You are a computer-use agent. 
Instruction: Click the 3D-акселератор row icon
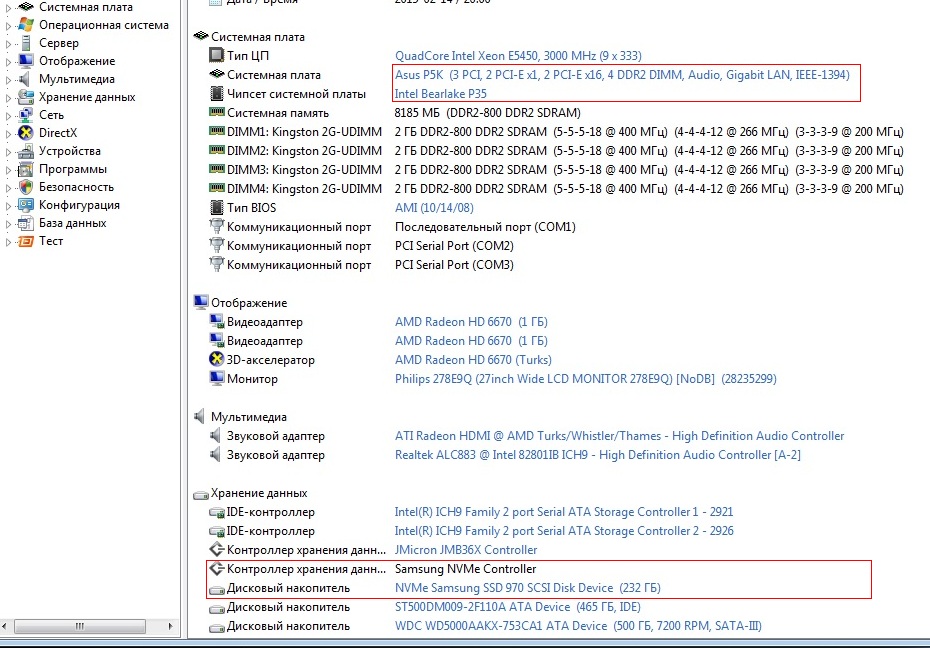pos(216,360)
